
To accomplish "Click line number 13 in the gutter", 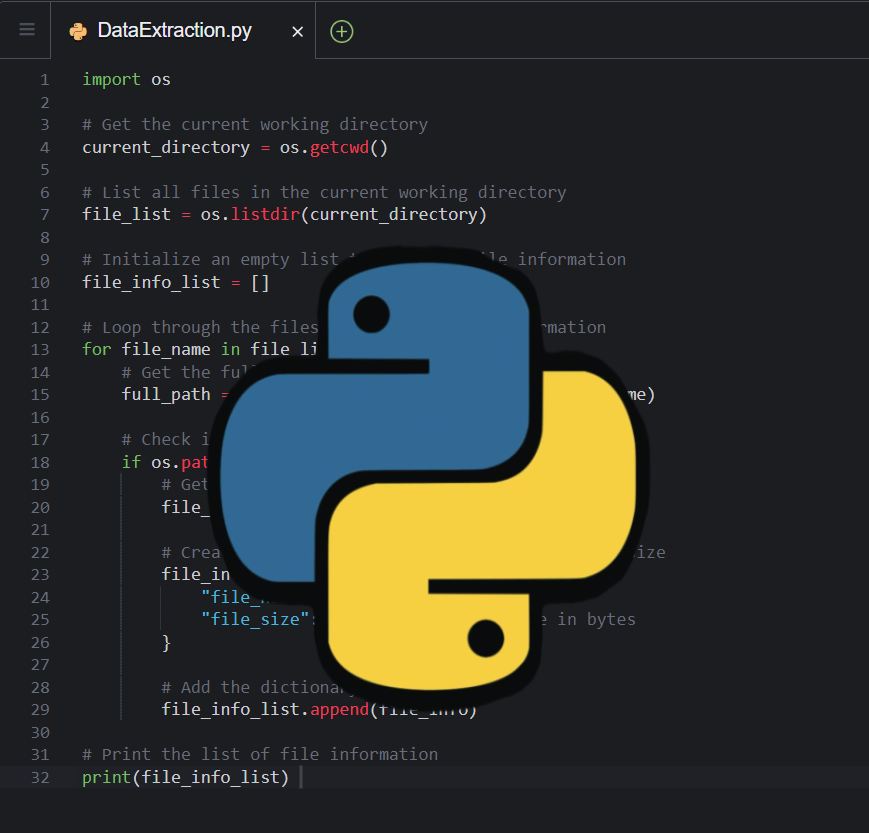I will tap(40, 349).
